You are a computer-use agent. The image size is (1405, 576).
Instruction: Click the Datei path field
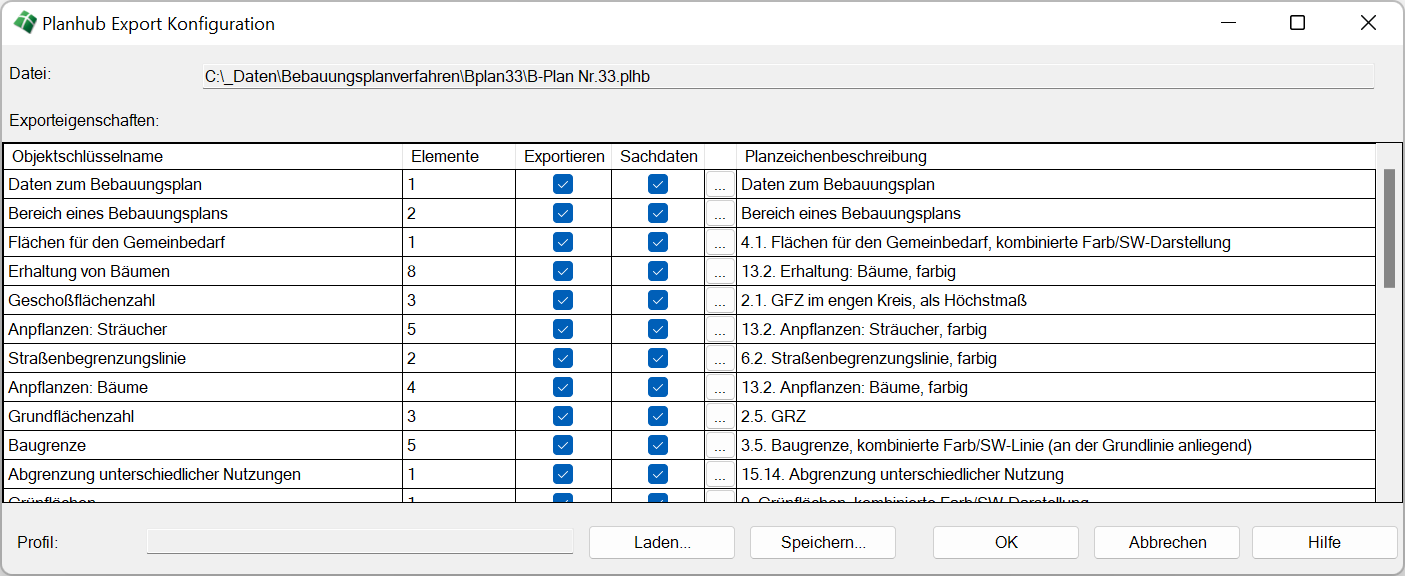click(788, 77)
